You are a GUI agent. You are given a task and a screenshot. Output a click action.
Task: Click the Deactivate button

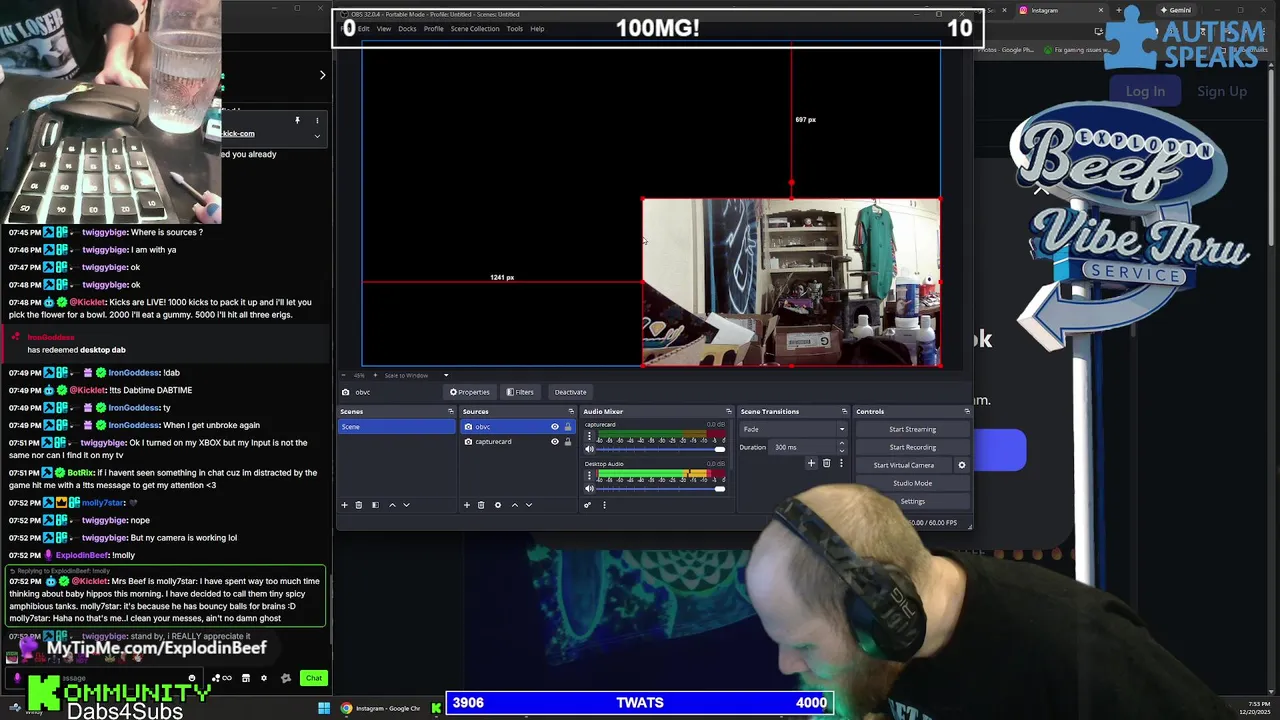click(570, 392)
